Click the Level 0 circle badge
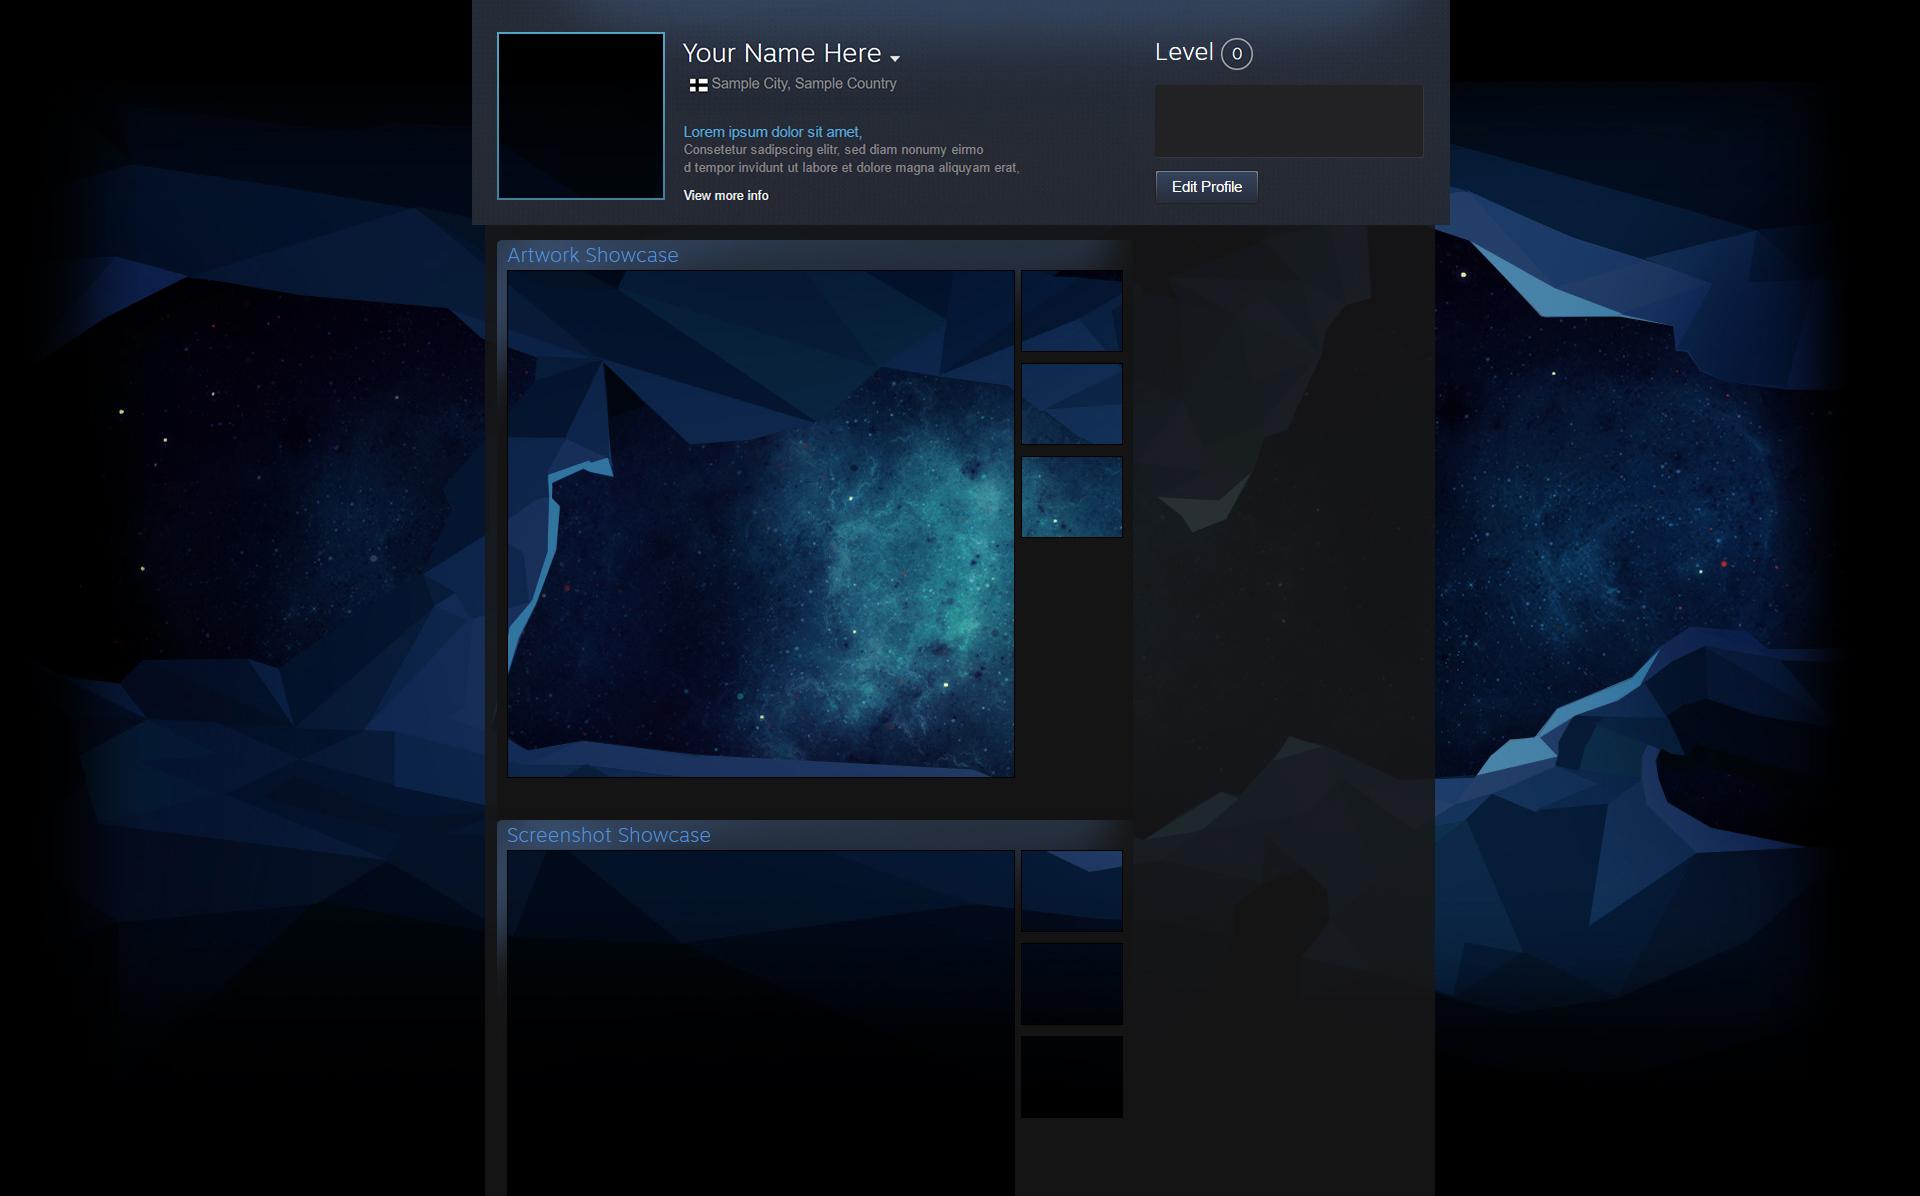1920x1196 pixels. point(1236,54)
